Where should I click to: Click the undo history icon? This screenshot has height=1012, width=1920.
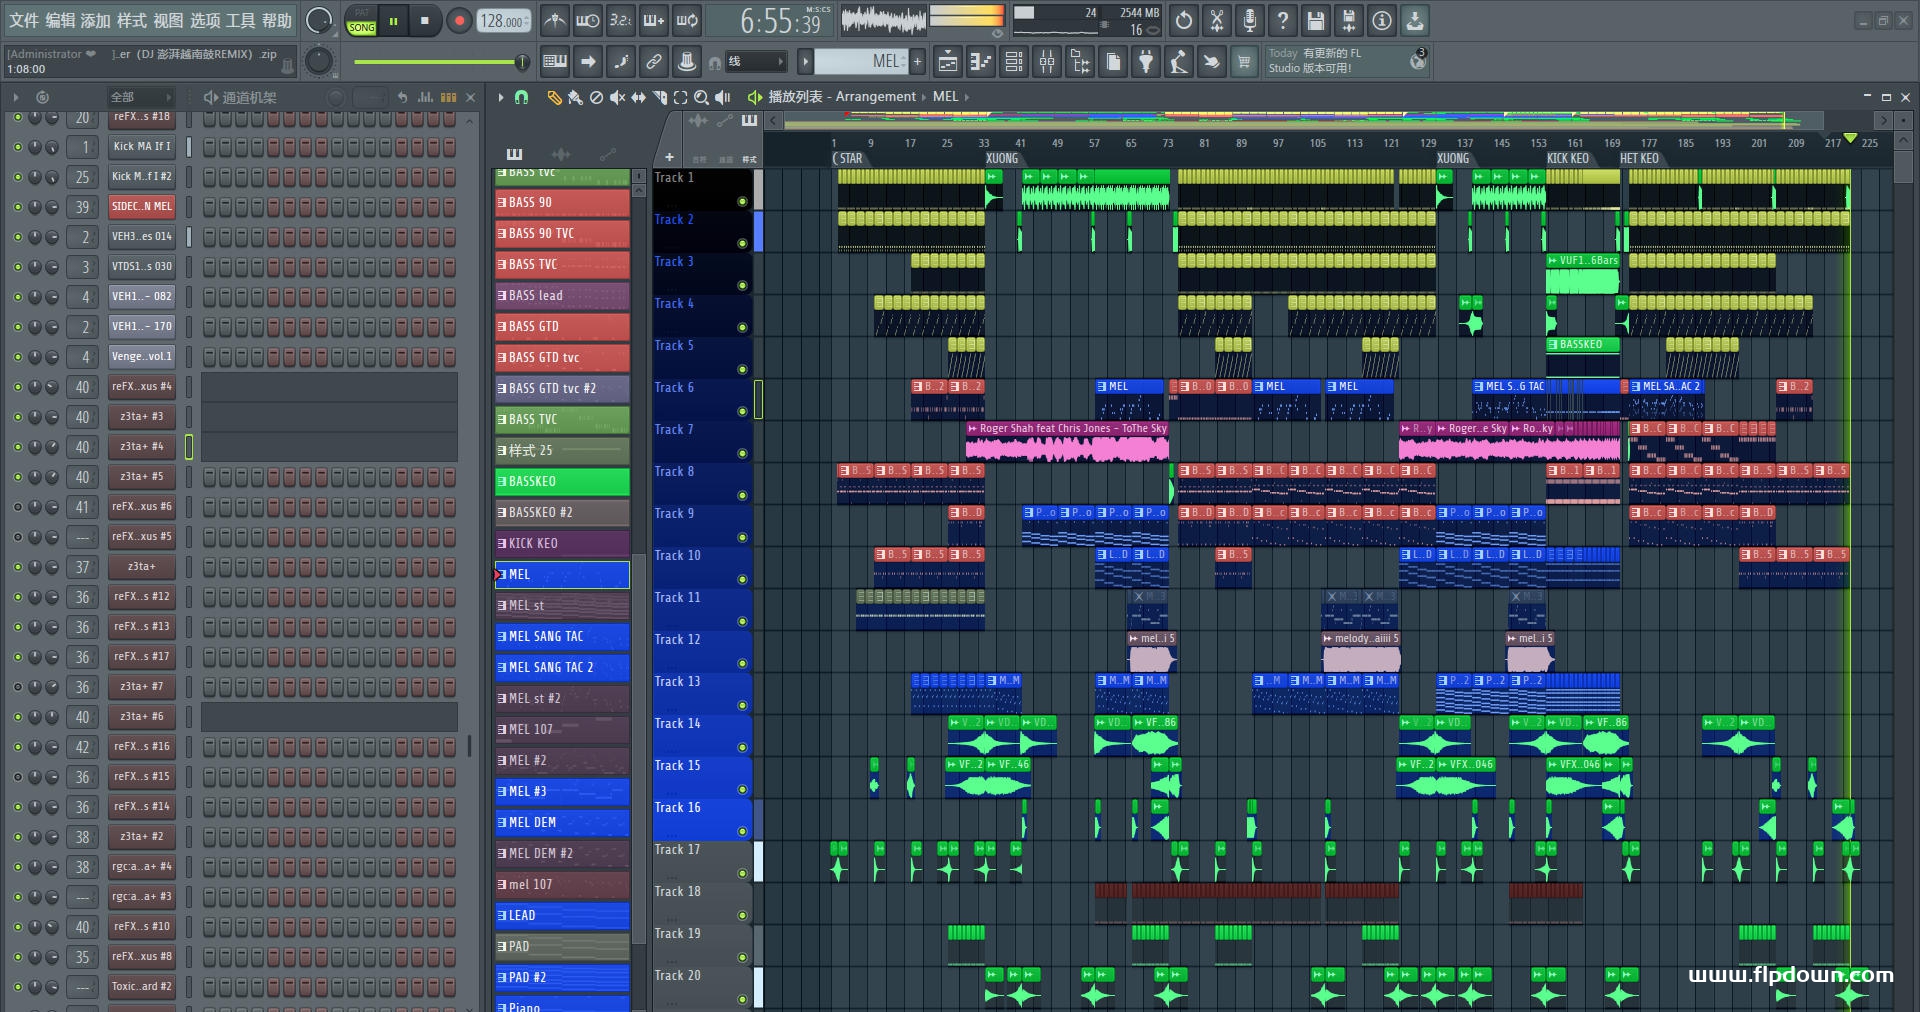point(1184,20)
